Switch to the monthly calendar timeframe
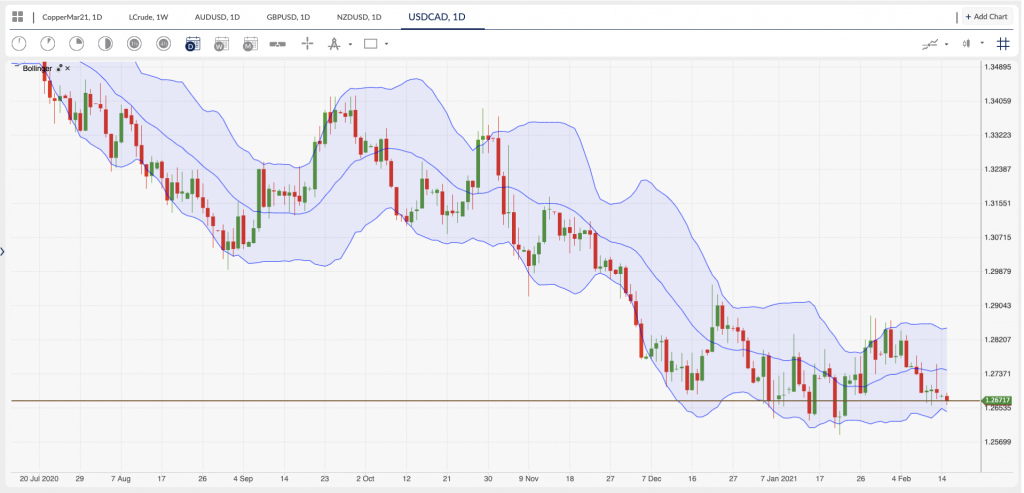1024x493 pixels. (x=251, y=44)
